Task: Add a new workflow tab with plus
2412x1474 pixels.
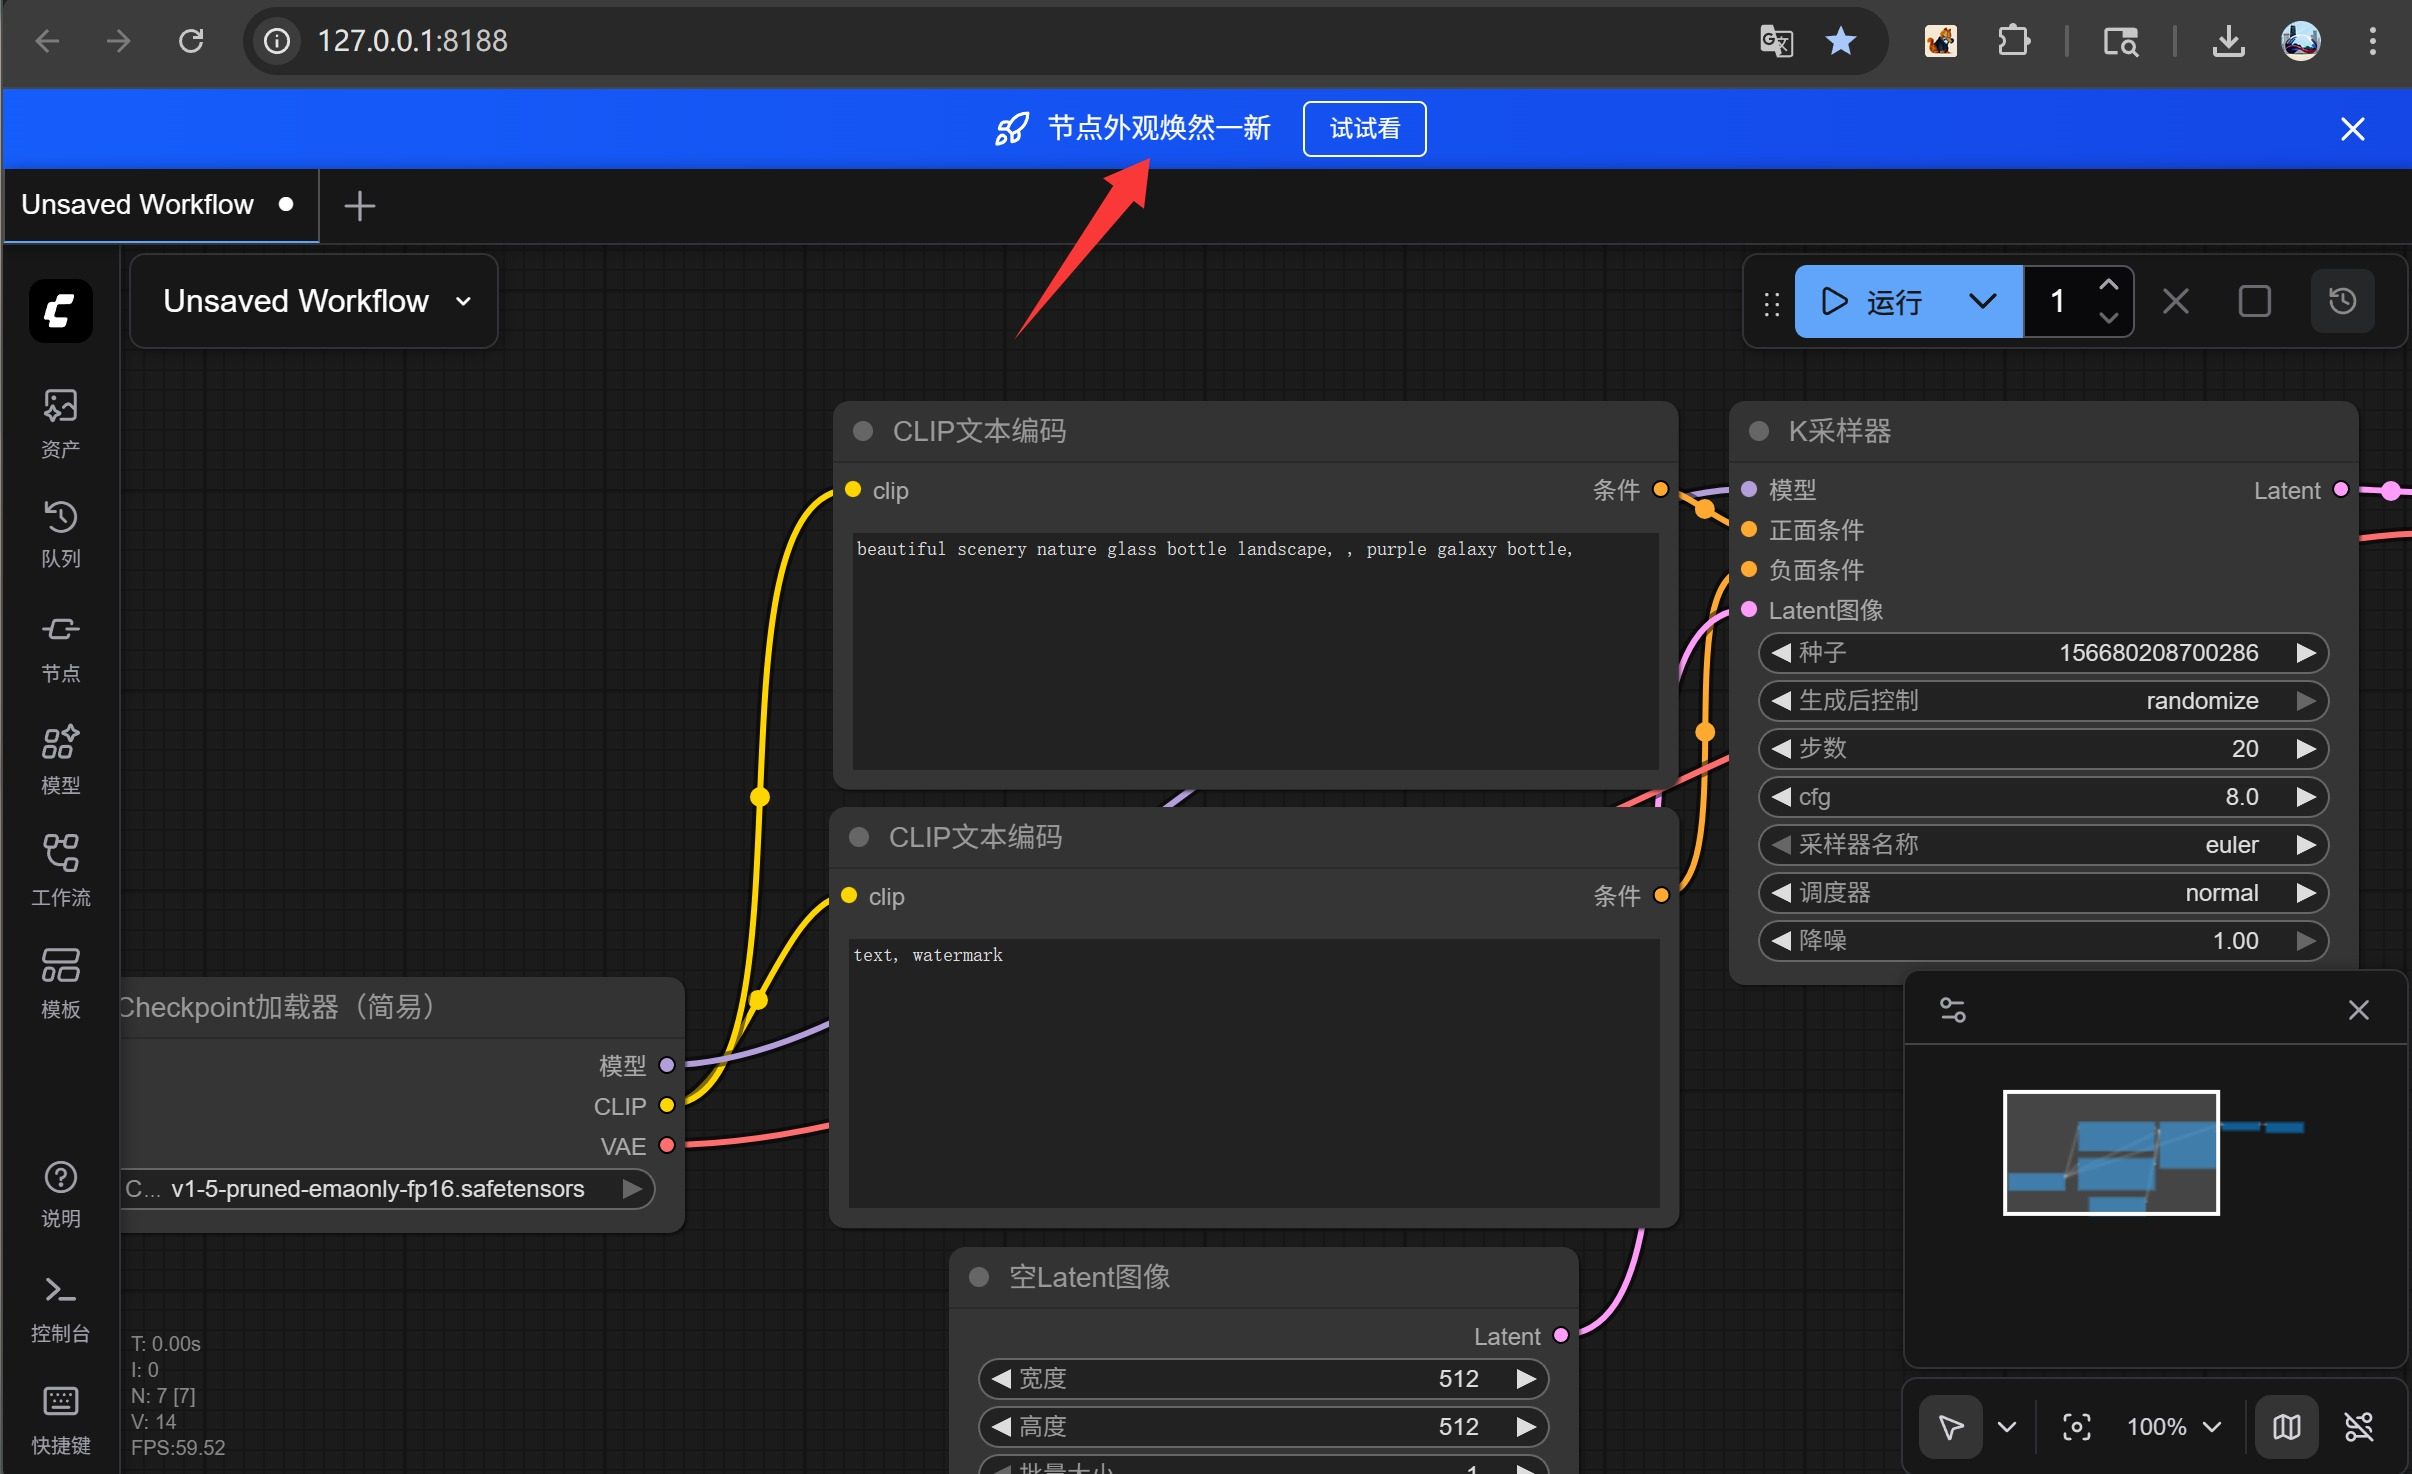Action: [359, 206]
